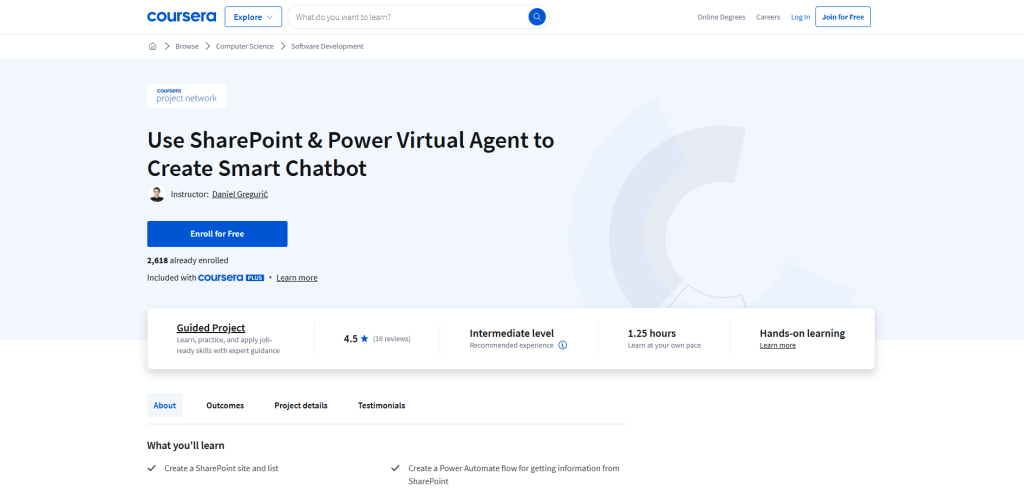Click the Coursera Plus logo
The image size is (1024, 495).
231,278
